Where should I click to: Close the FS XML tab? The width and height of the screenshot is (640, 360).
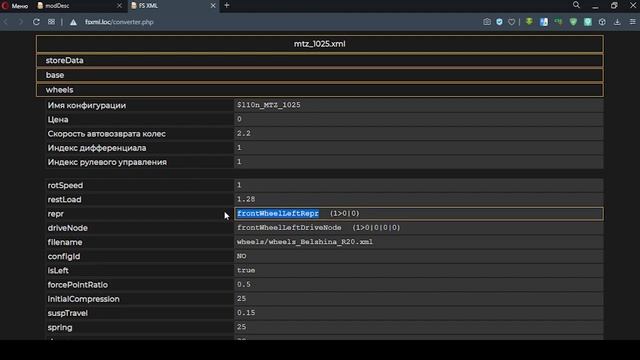pyautogui.click(x=213, y=6)
